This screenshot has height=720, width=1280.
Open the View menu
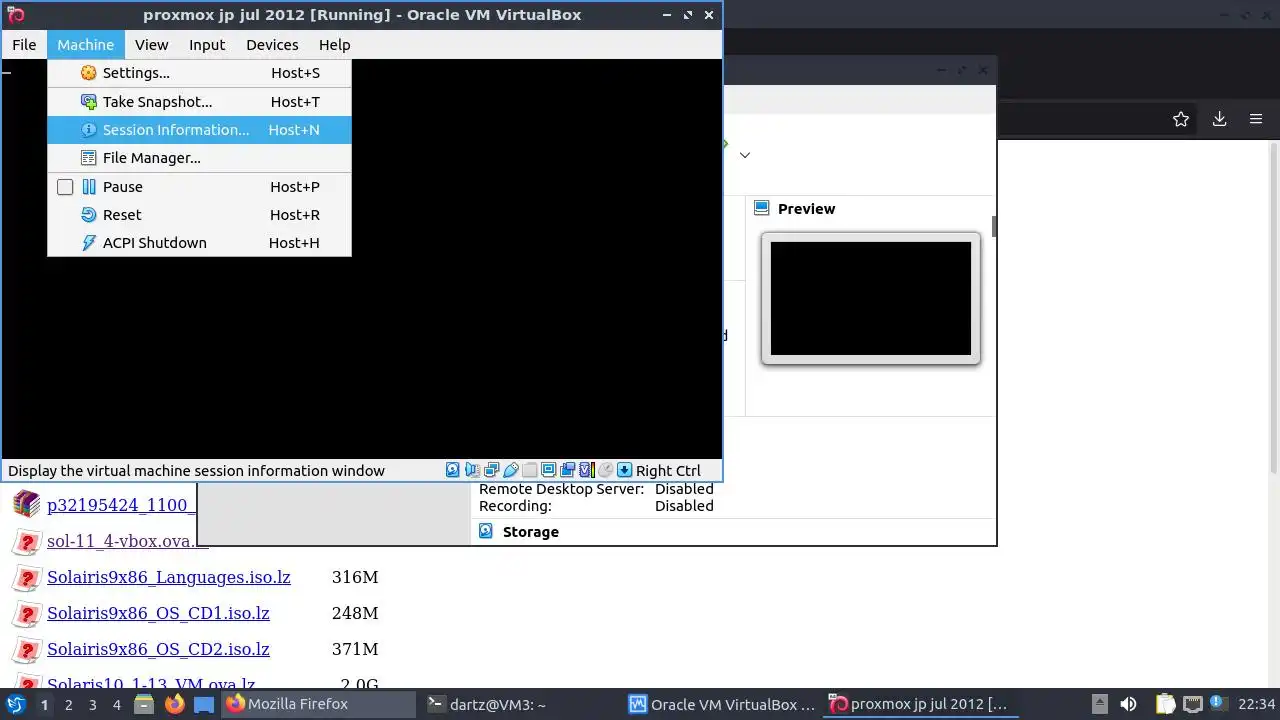(152, 45)
